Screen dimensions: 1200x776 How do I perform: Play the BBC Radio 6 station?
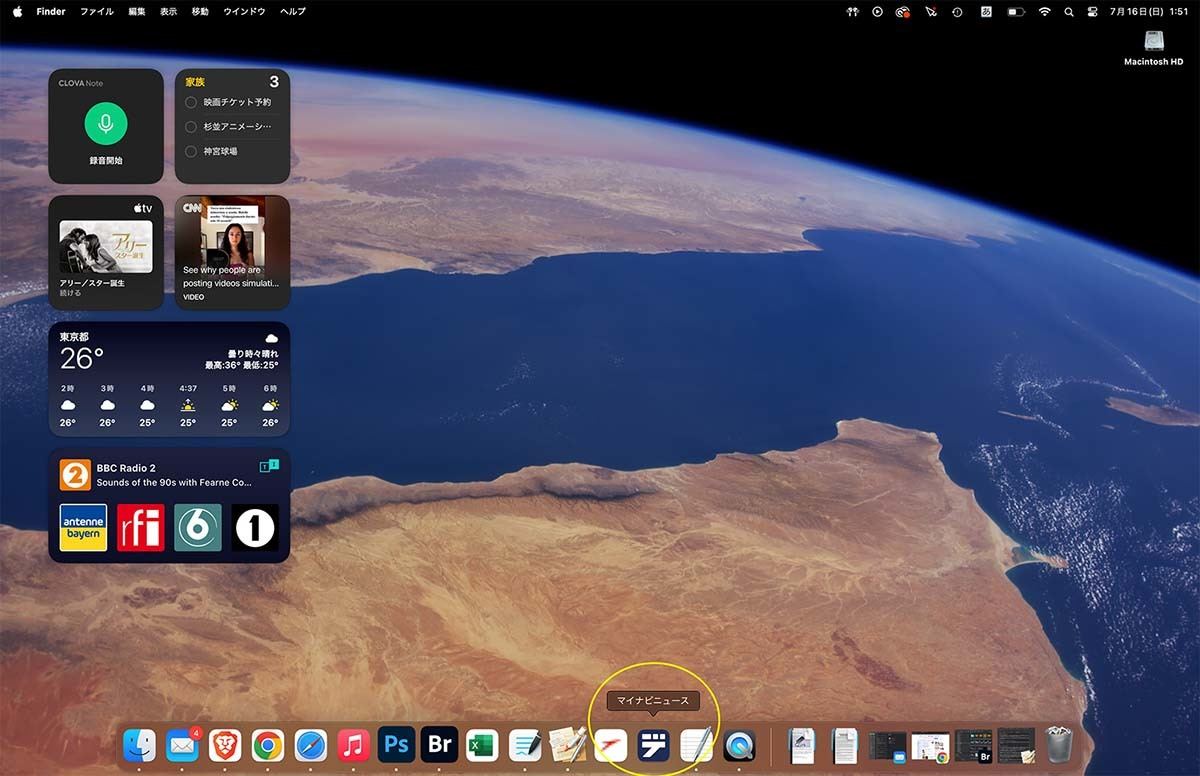(x=198, y=527)
